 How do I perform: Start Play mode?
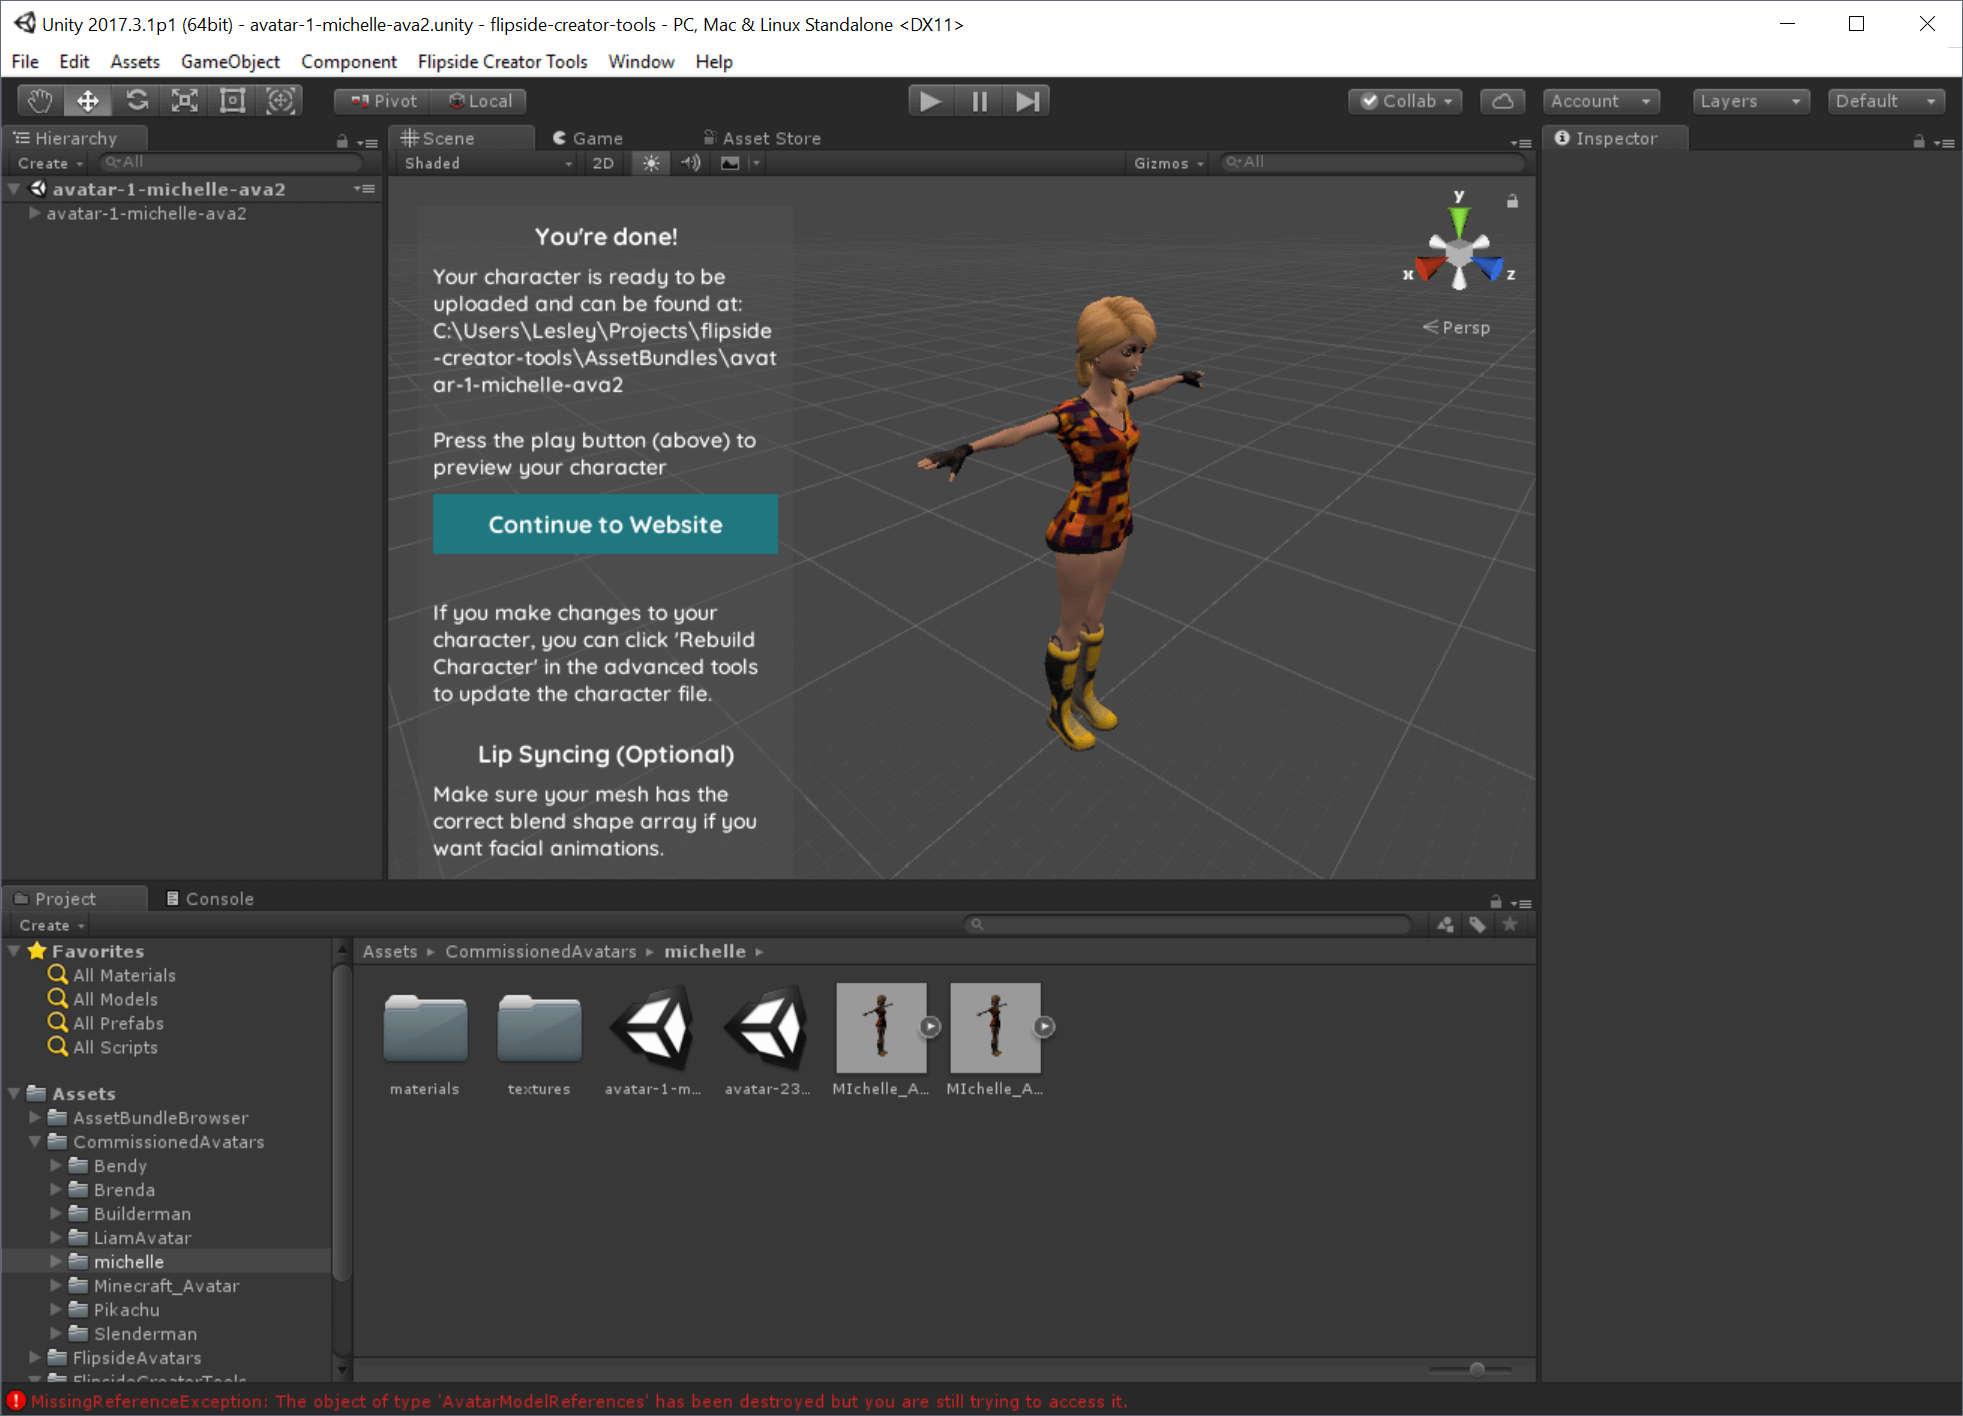tap(930, 101)
